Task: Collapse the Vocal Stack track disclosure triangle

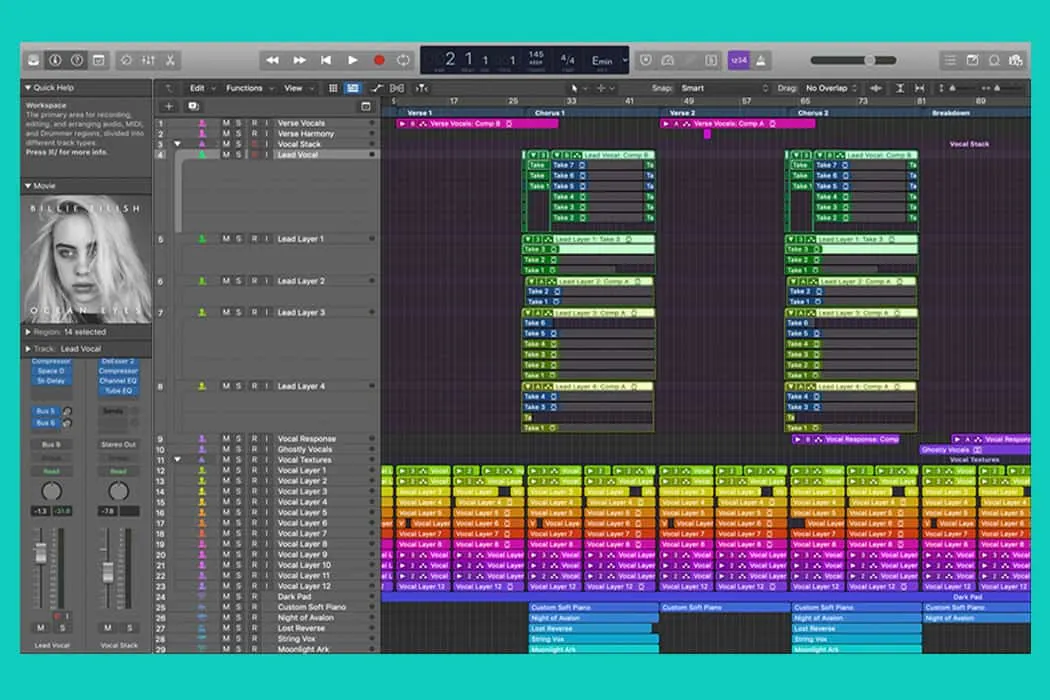Action: (178, 144)
